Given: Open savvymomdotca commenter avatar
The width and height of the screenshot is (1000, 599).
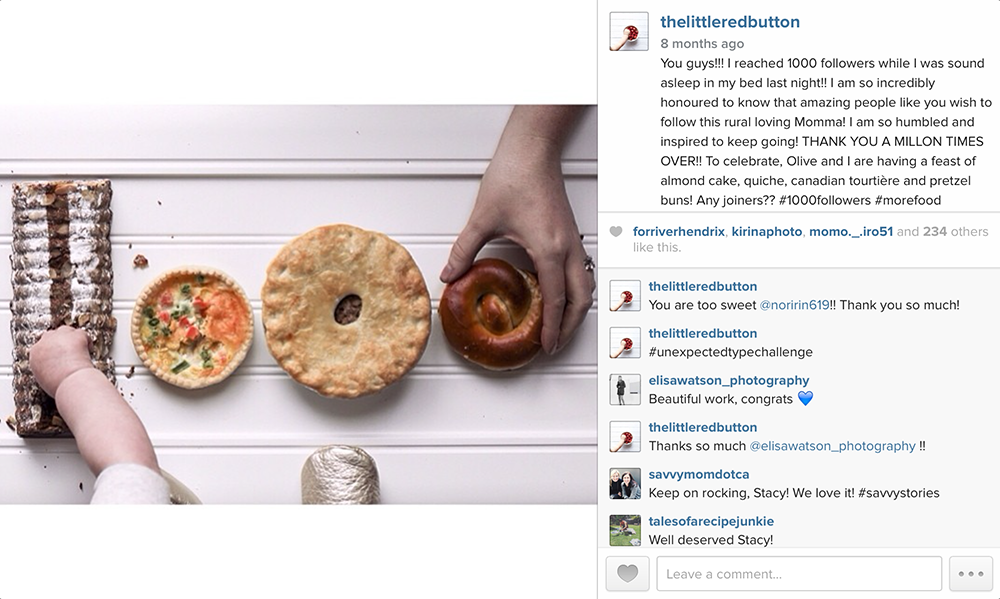Looking at the screenshot, I should pyautogui.click(x=625, y=484).
